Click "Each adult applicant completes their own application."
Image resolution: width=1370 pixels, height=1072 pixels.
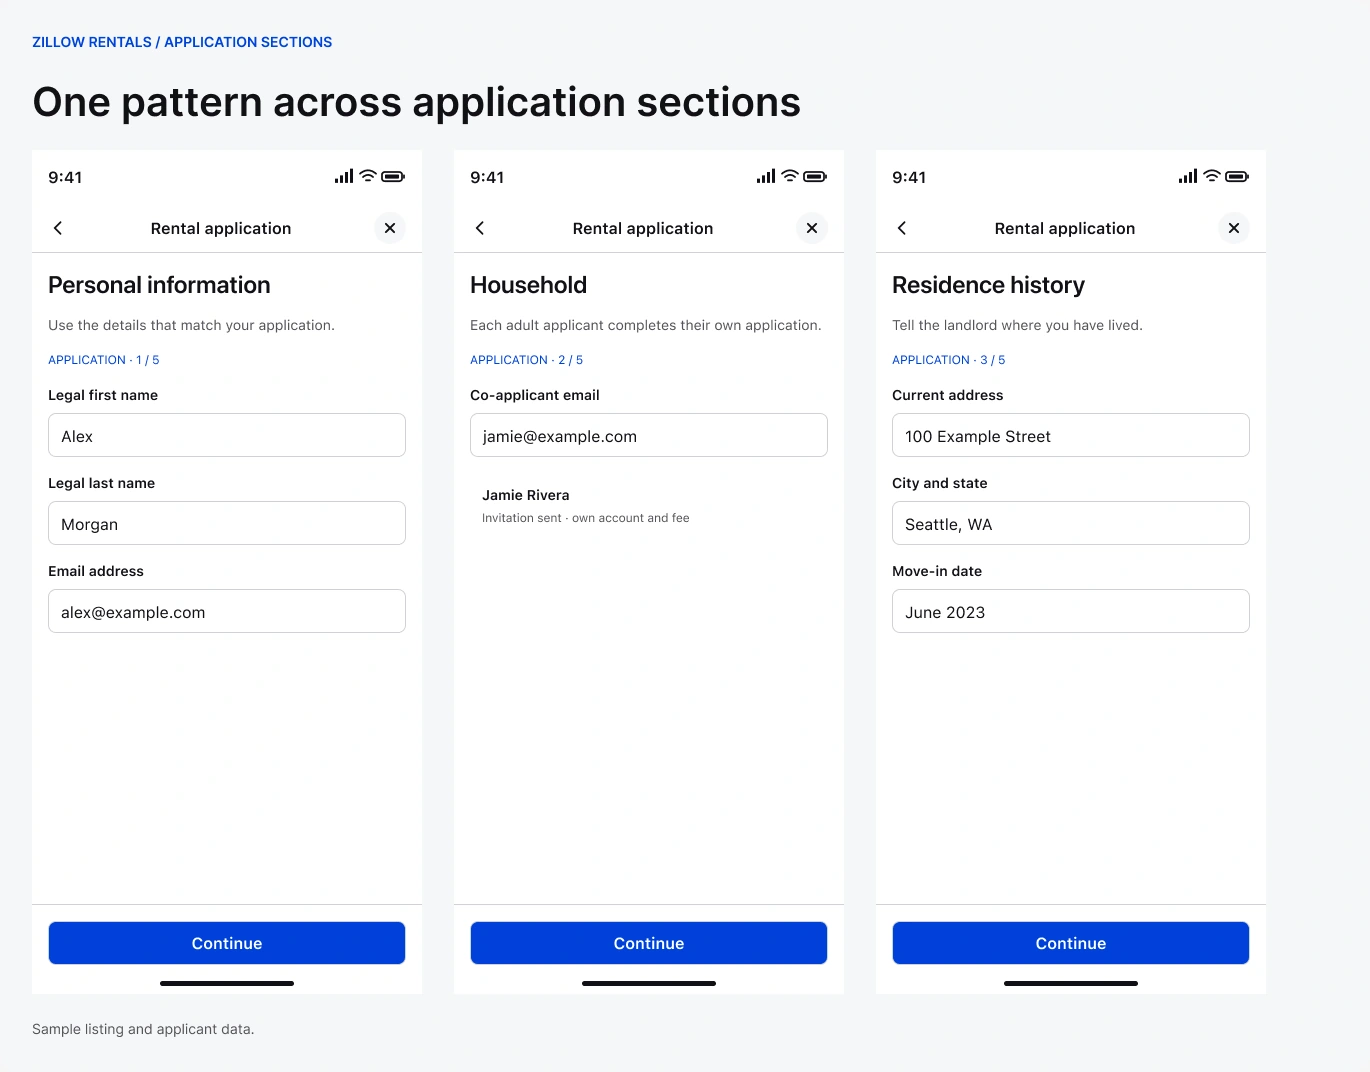coord(646,325)
